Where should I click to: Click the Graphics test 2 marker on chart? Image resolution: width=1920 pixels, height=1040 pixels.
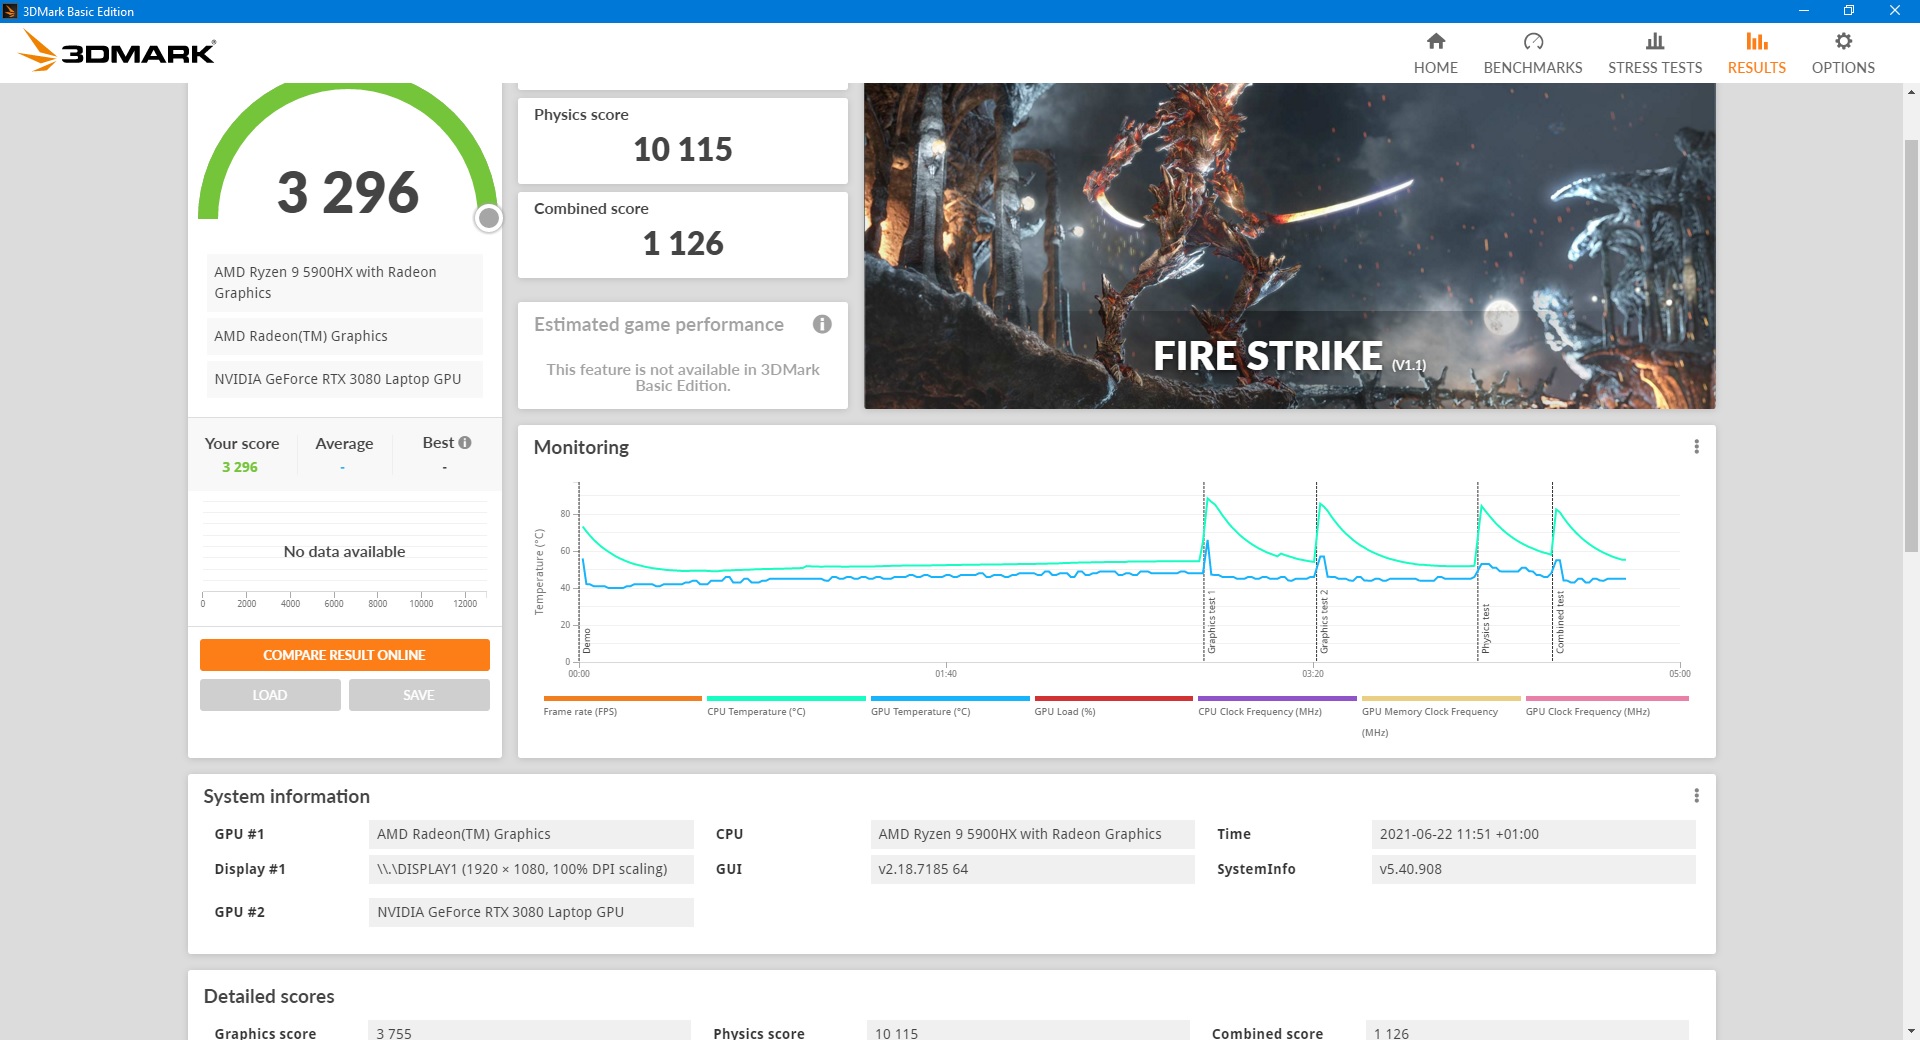(1324, 621)
